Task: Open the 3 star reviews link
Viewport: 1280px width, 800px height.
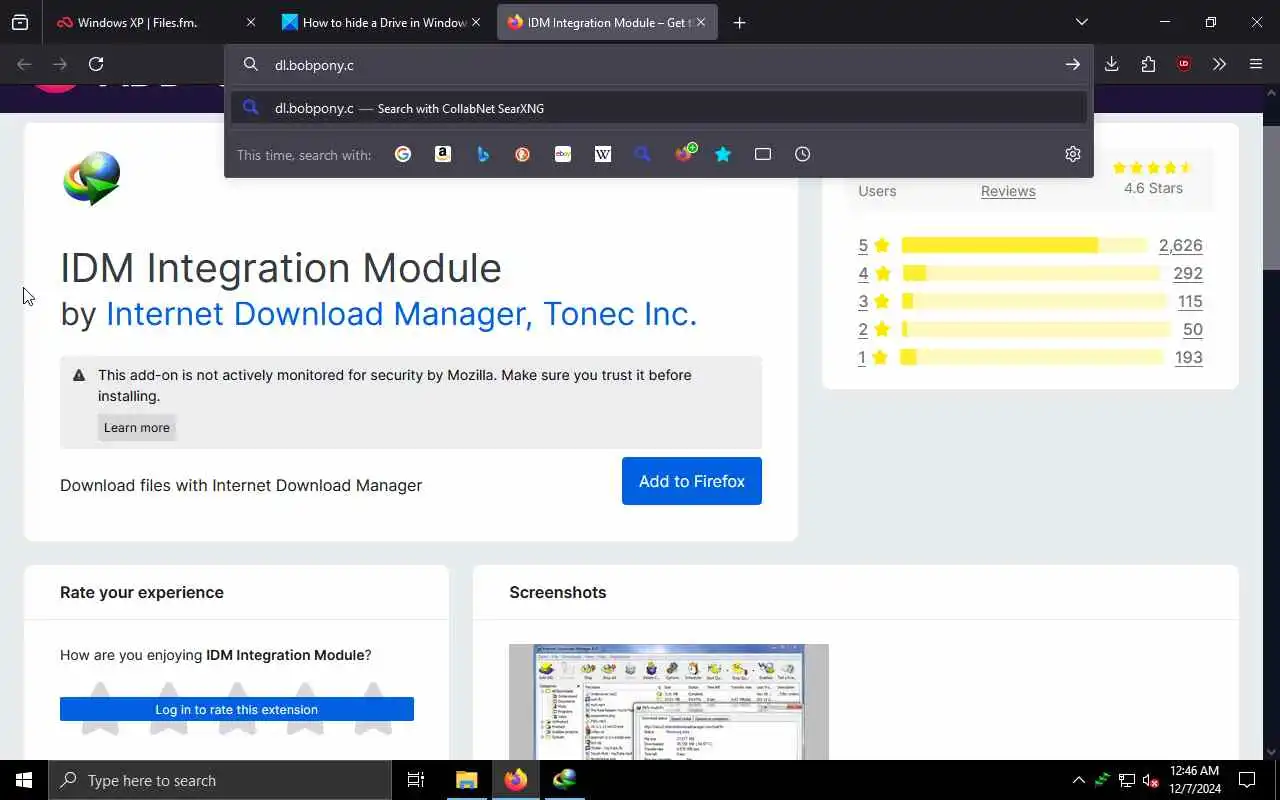Action: click(873, 301)
